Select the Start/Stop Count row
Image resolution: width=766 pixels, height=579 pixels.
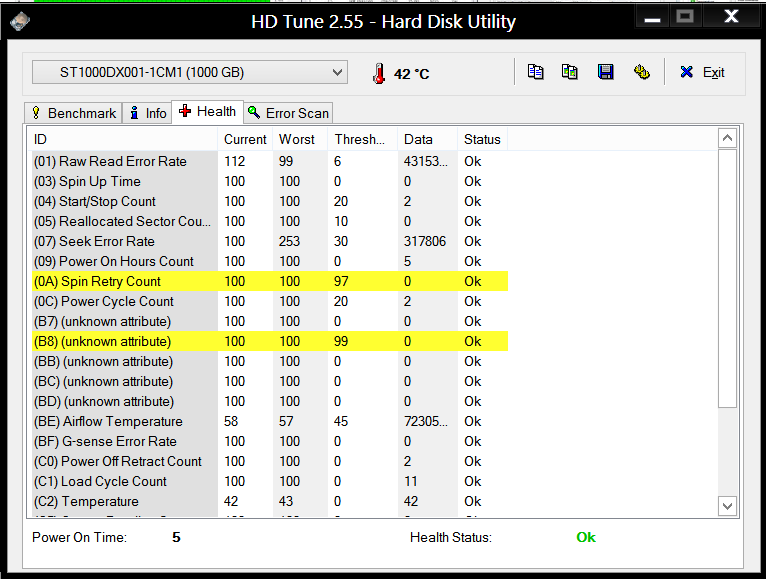pyautogui.click(x=270, y=201)
